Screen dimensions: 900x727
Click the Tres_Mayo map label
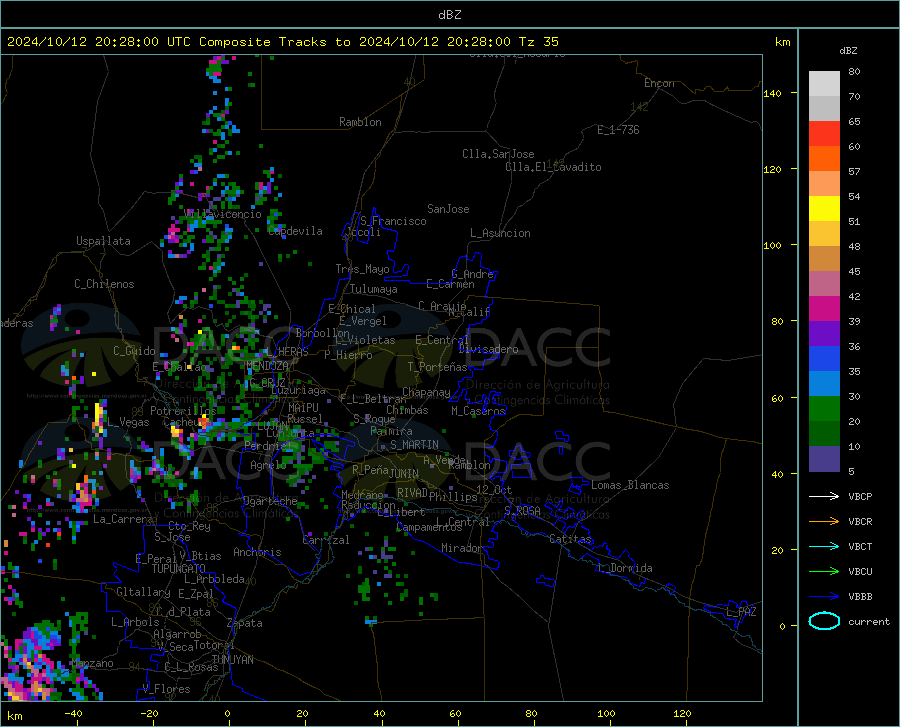click(362, 269)
